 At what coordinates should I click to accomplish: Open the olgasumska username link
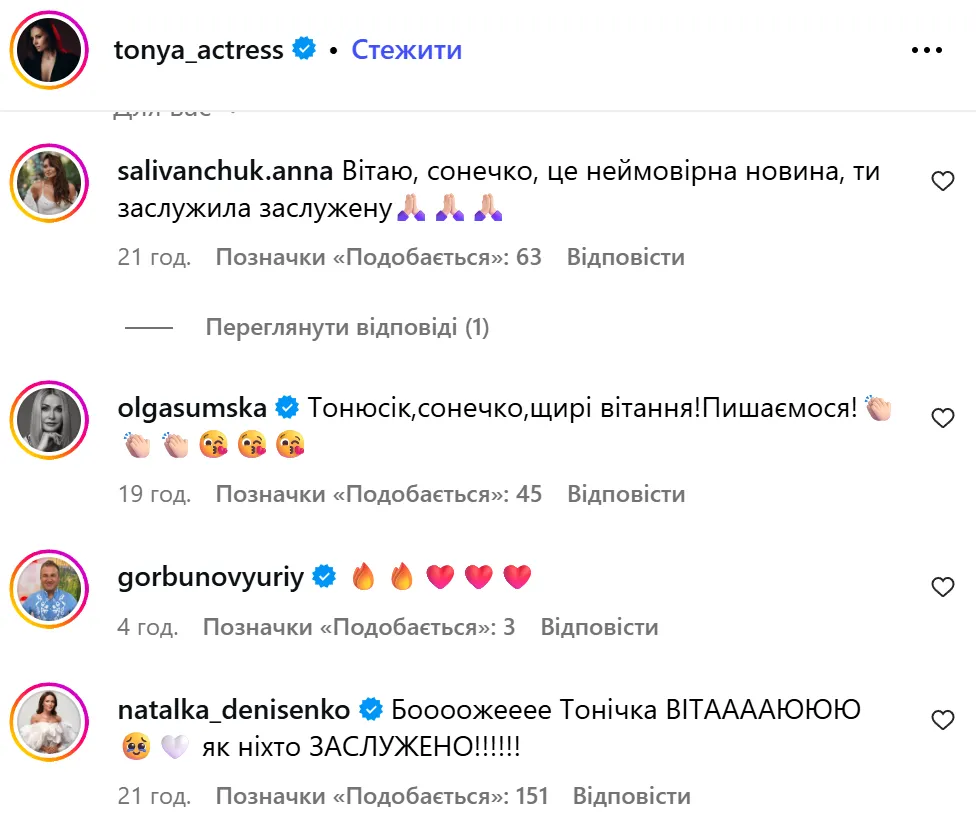coord(192,408)
